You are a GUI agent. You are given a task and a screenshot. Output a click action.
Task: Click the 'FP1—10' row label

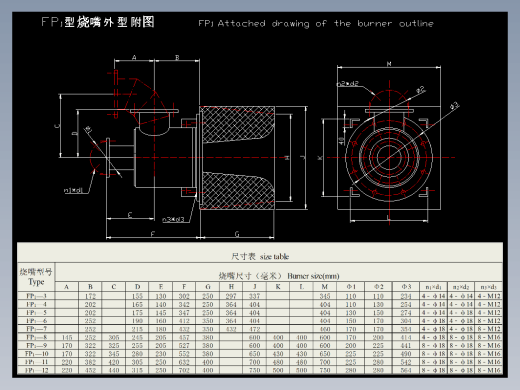point(37,354)
